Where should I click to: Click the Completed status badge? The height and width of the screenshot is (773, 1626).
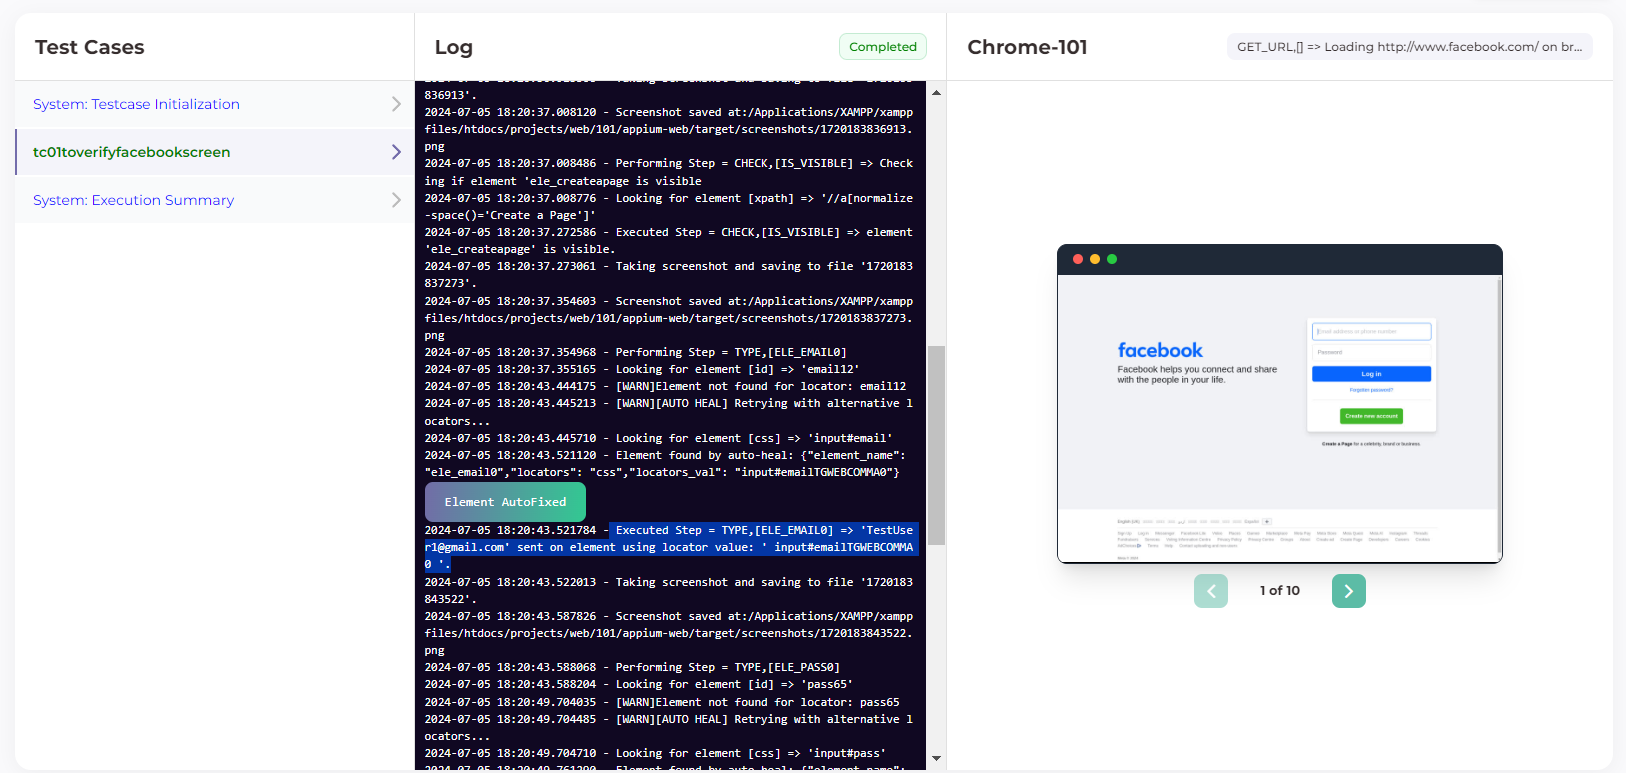(x=883, y=47)
